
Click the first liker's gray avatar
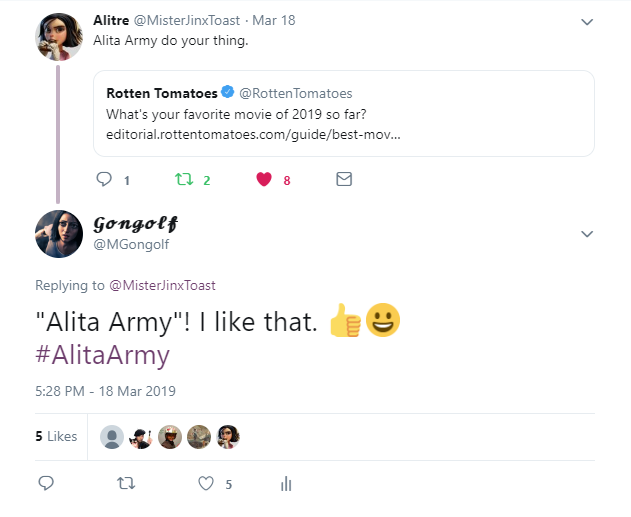(113, 437)
